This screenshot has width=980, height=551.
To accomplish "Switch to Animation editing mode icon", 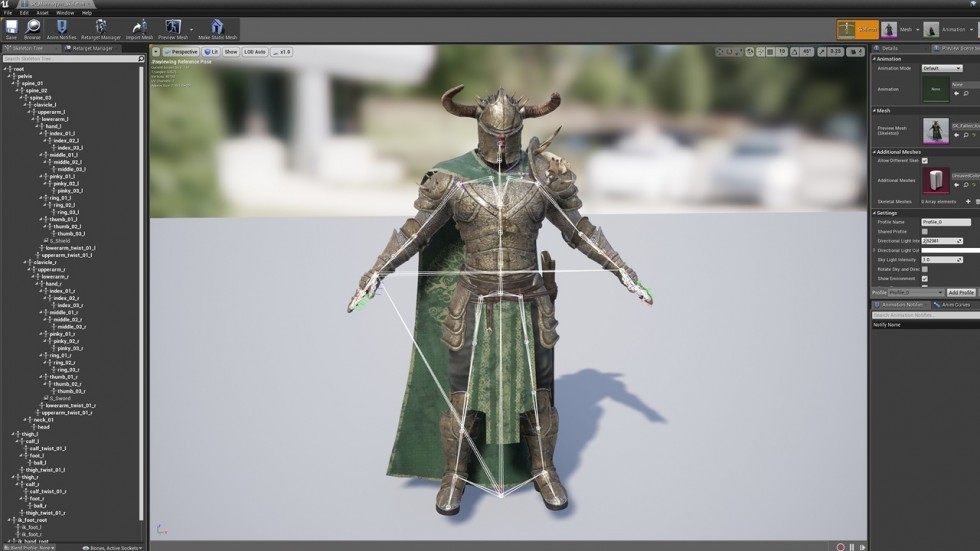I will point(931,29).
